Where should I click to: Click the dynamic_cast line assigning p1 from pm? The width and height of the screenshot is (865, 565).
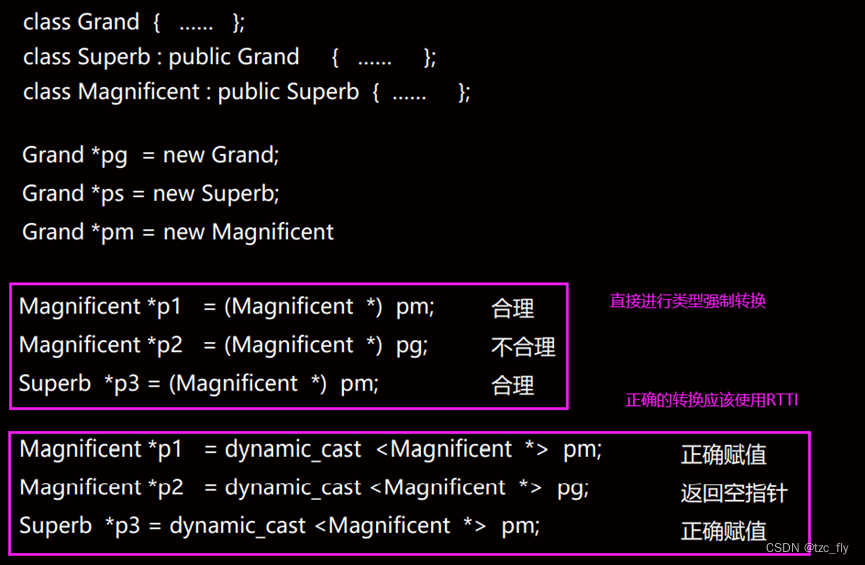click(311, 450)
